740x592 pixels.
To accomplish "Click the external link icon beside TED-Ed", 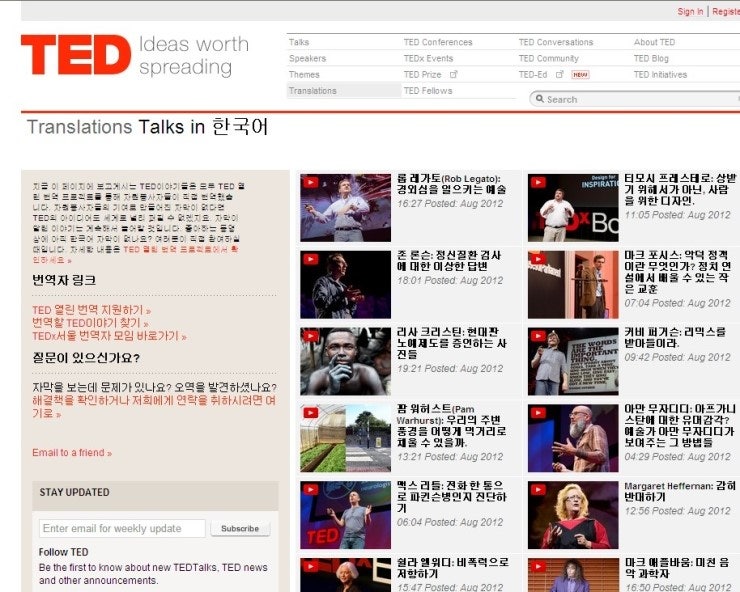I will (560, 75).
